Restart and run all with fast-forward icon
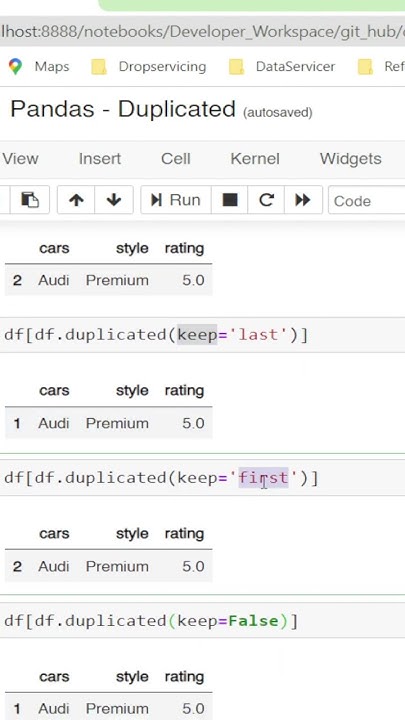This screenshot has width=405, height=720. (x=303, y=200)
